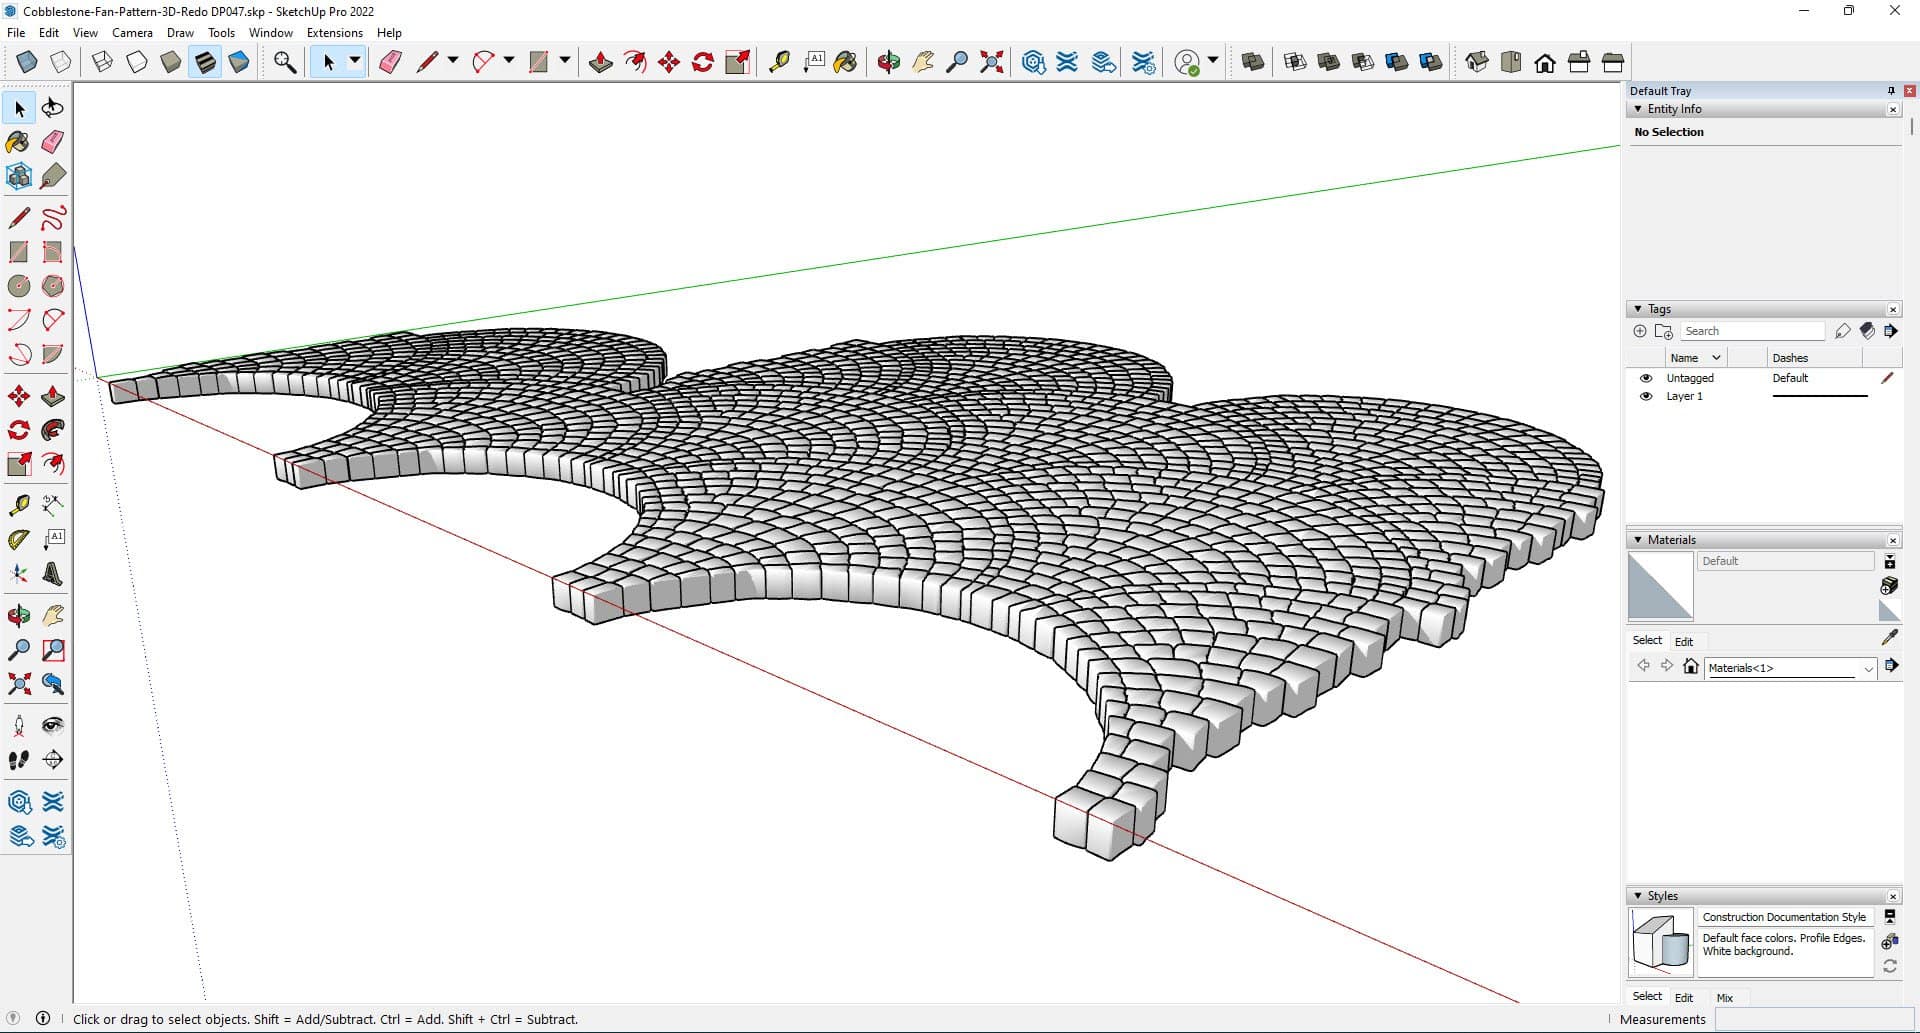
Task: Switch to the Mix tab in Styles
Action: pos(1724,997)
